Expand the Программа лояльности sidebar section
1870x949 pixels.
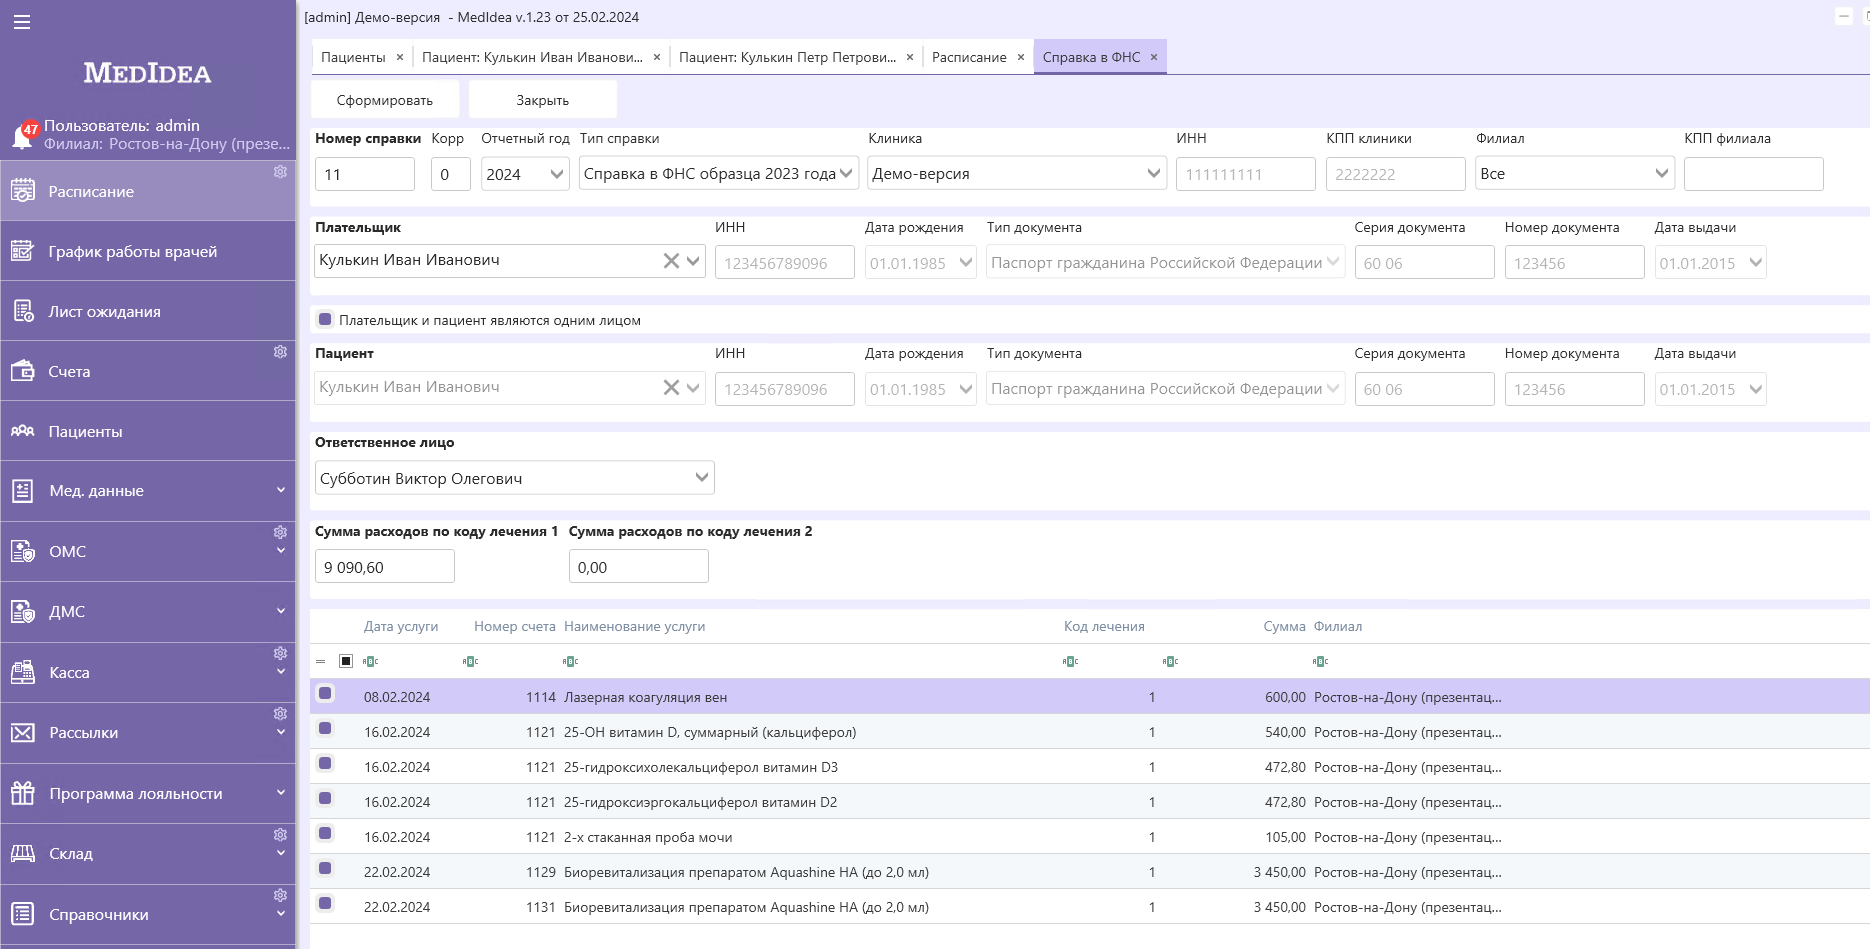(x=281, y=792)
